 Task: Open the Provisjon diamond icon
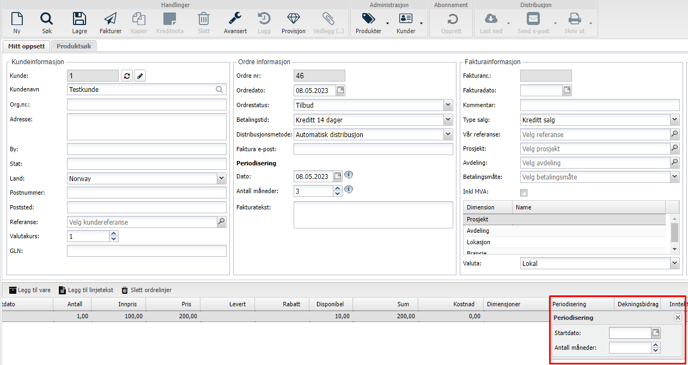click(293, 22)
